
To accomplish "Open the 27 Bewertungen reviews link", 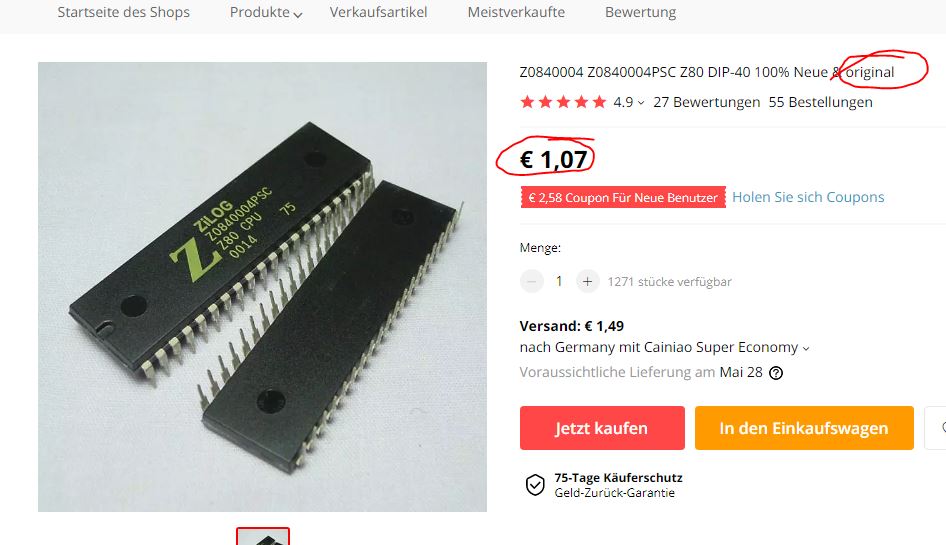I will tap(706, 102).
